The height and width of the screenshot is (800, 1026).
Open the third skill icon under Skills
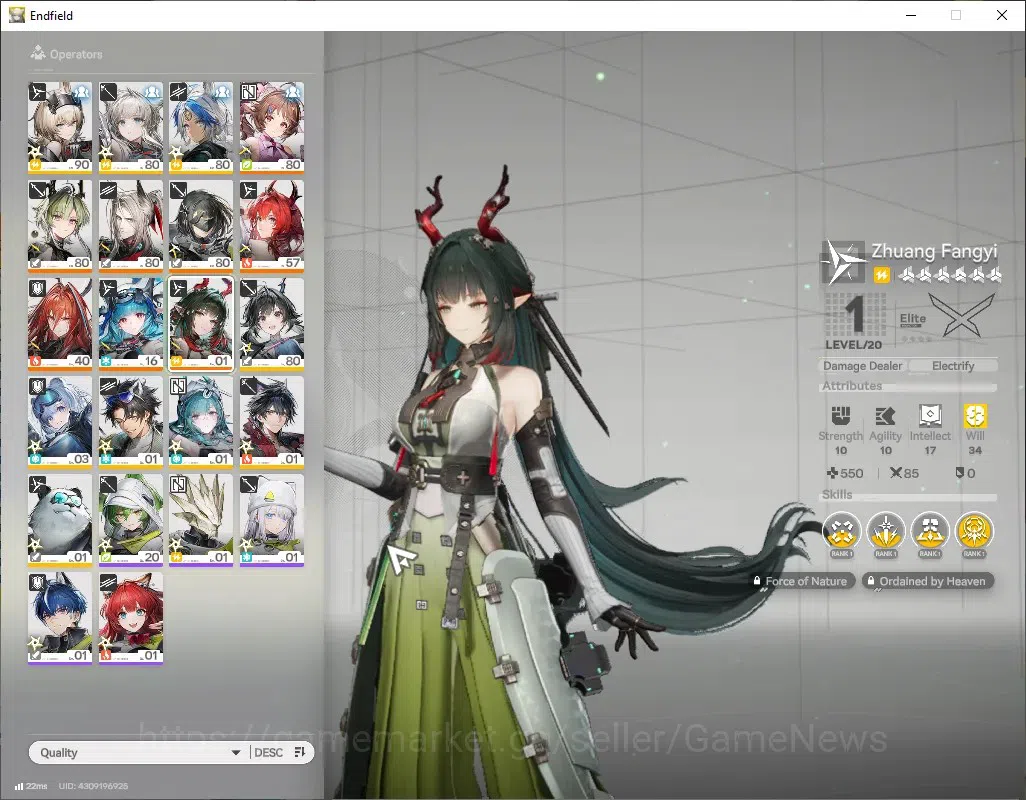tap(930, 532)
